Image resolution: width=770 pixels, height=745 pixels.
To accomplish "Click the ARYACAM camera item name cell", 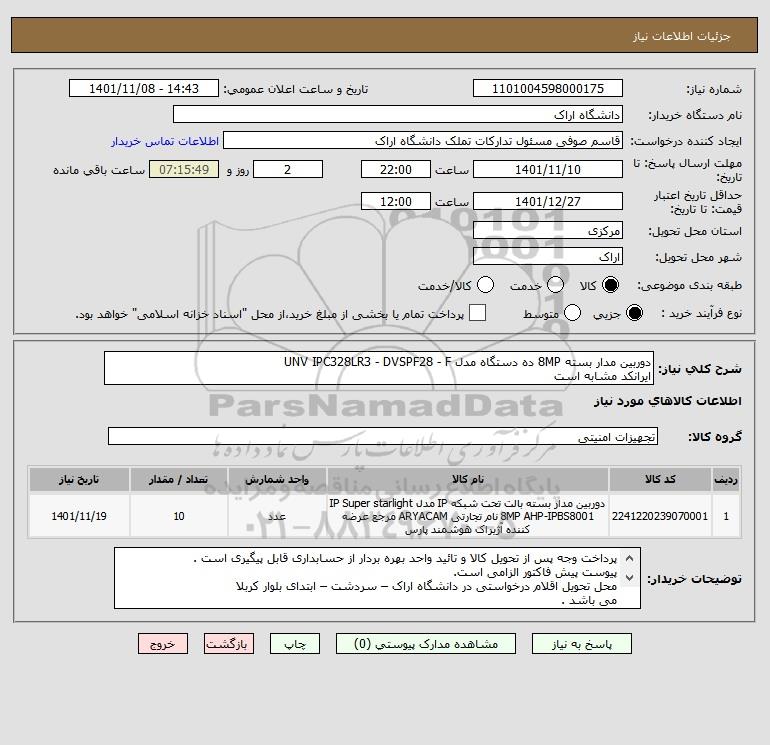I will [x=468, y=516].
